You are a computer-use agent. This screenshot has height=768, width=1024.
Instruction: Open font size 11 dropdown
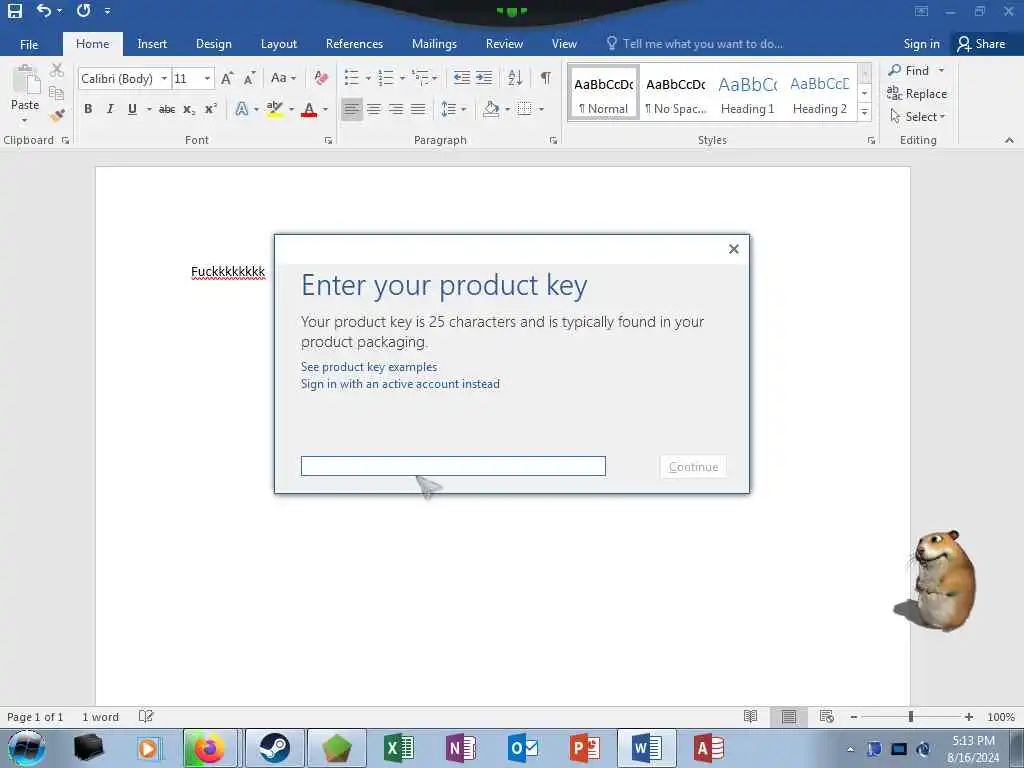click(207, 78)
